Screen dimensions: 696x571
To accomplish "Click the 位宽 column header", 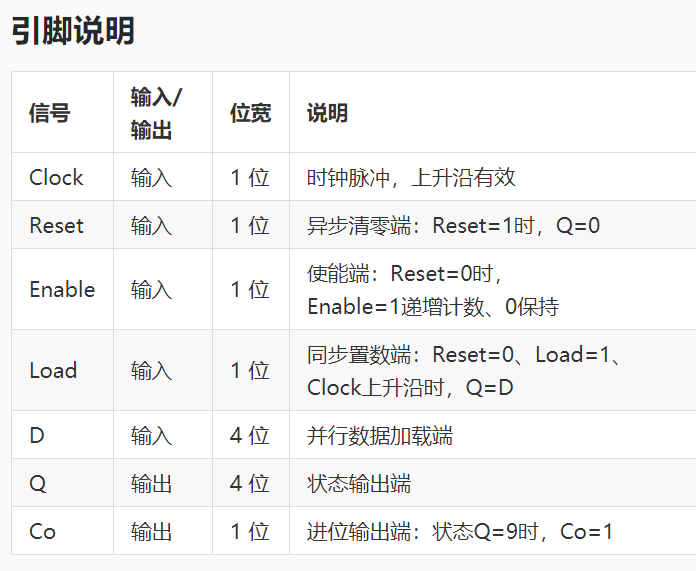I will point(250,113).
